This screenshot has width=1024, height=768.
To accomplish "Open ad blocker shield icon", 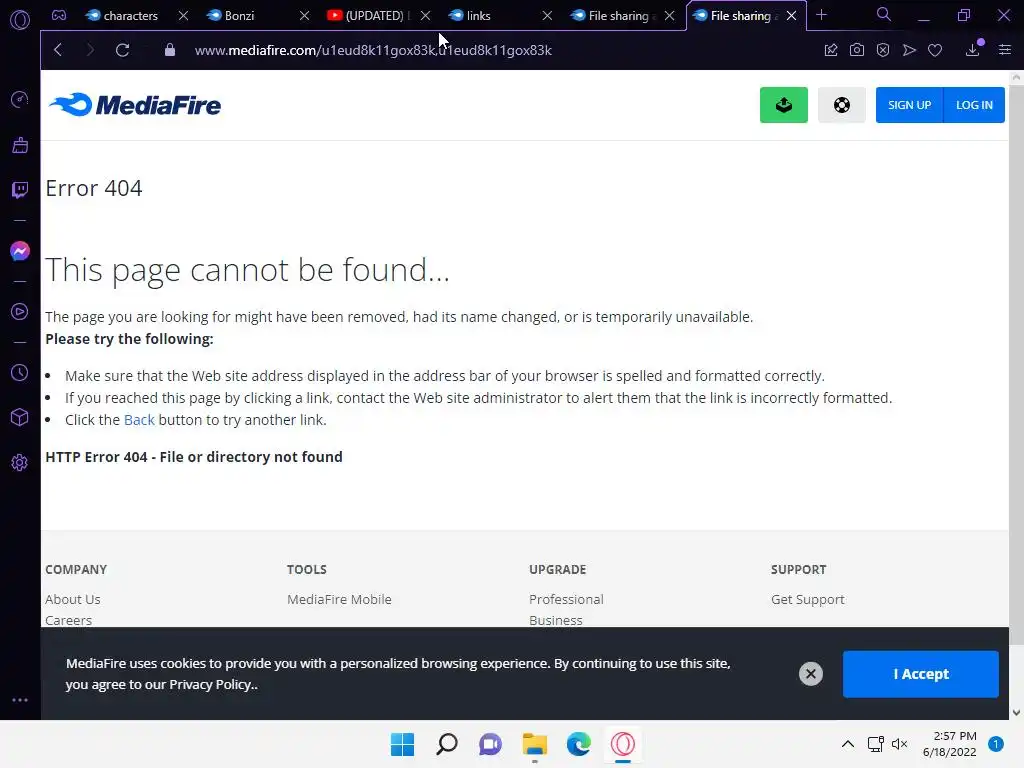I will (x=883, y=50).
